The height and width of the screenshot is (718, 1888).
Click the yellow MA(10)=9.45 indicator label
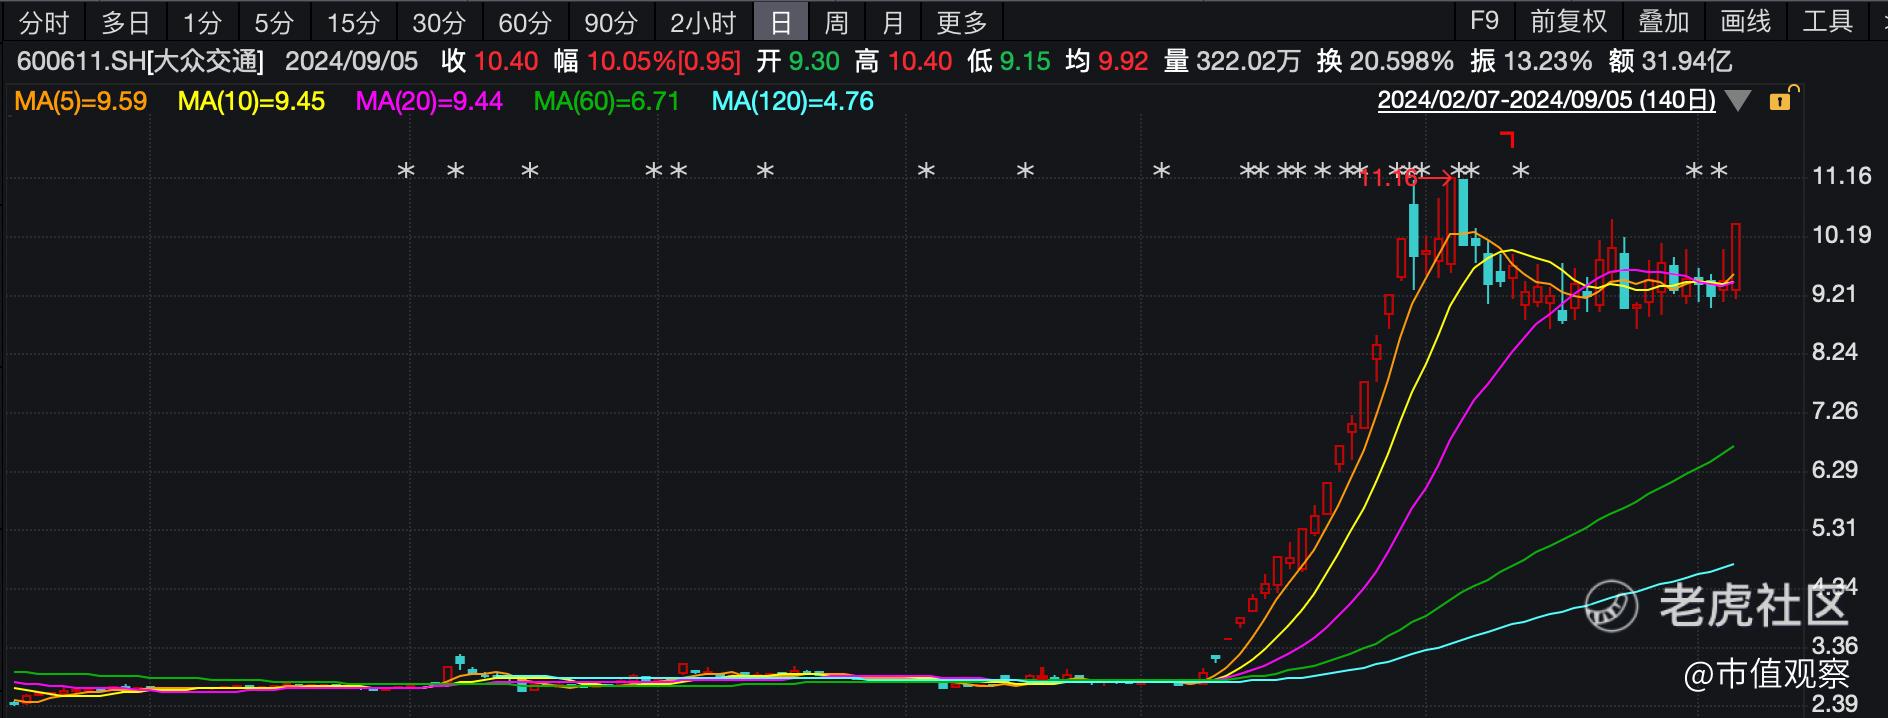pyautogui.click(x=251, y=101)
